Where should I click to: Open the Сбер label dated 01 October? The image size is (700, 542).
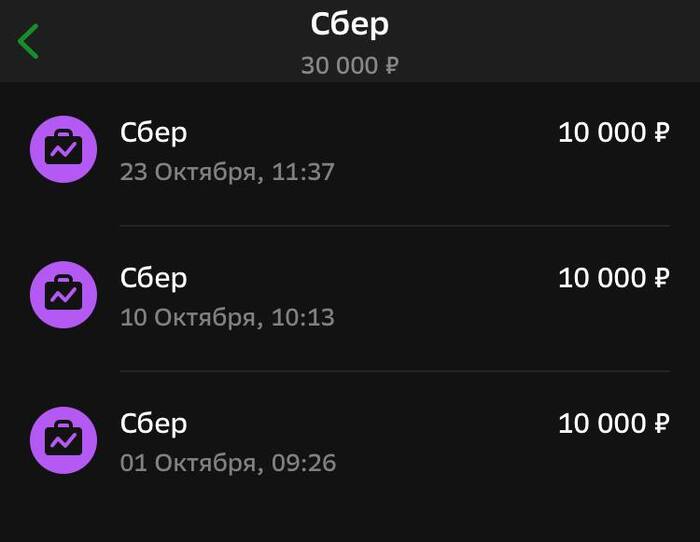tap(153, 424)
